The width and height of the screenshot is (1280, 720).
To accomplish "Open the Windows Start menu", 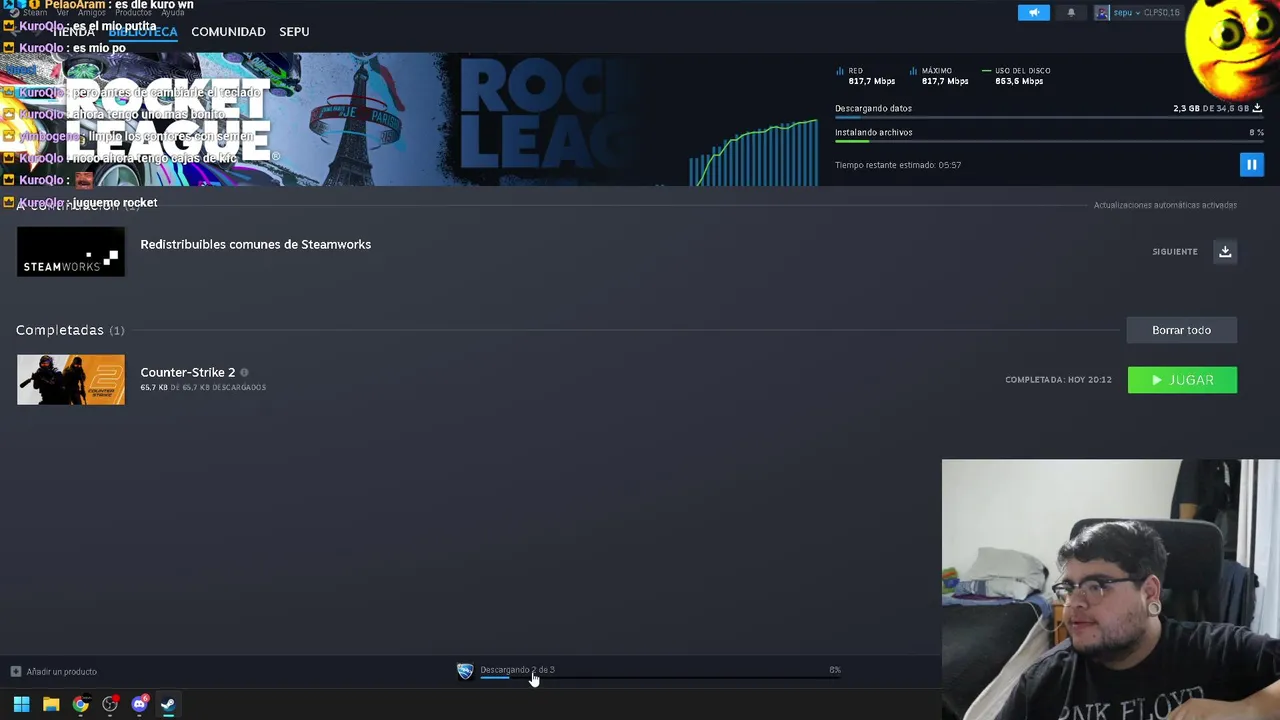I will coord(21,704).
